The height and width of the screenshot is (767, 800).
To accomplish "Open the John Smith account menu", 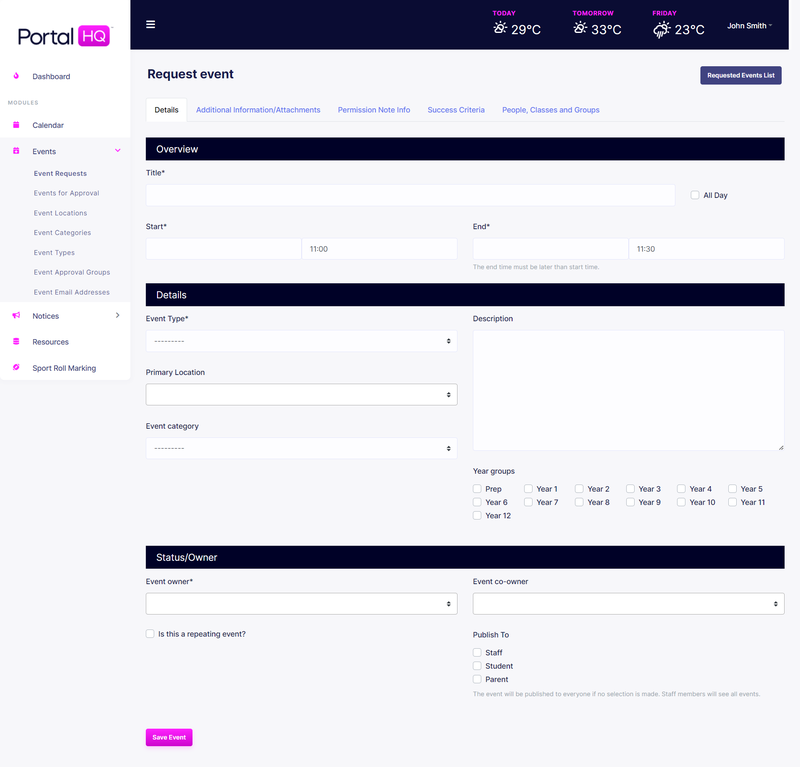I will point(750,25).
